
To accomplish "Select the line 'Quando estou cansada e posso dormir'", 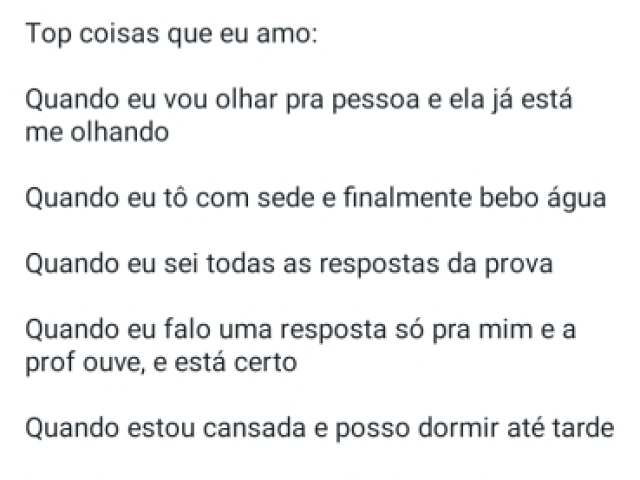I will 320,428.
